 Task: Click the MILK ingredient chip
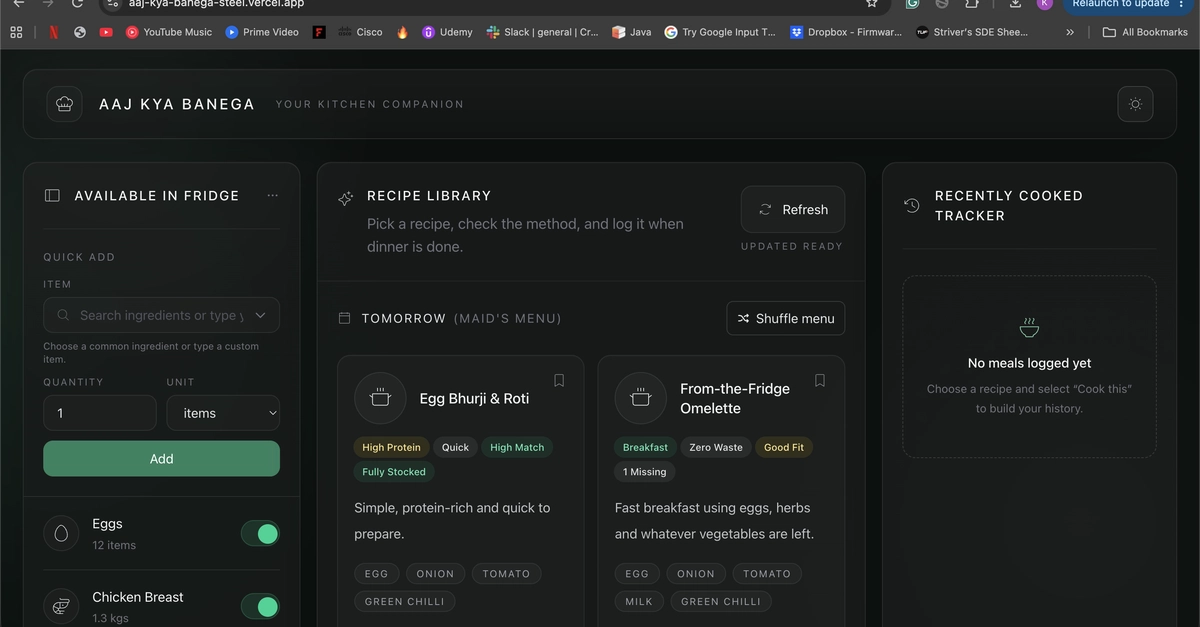639,601
